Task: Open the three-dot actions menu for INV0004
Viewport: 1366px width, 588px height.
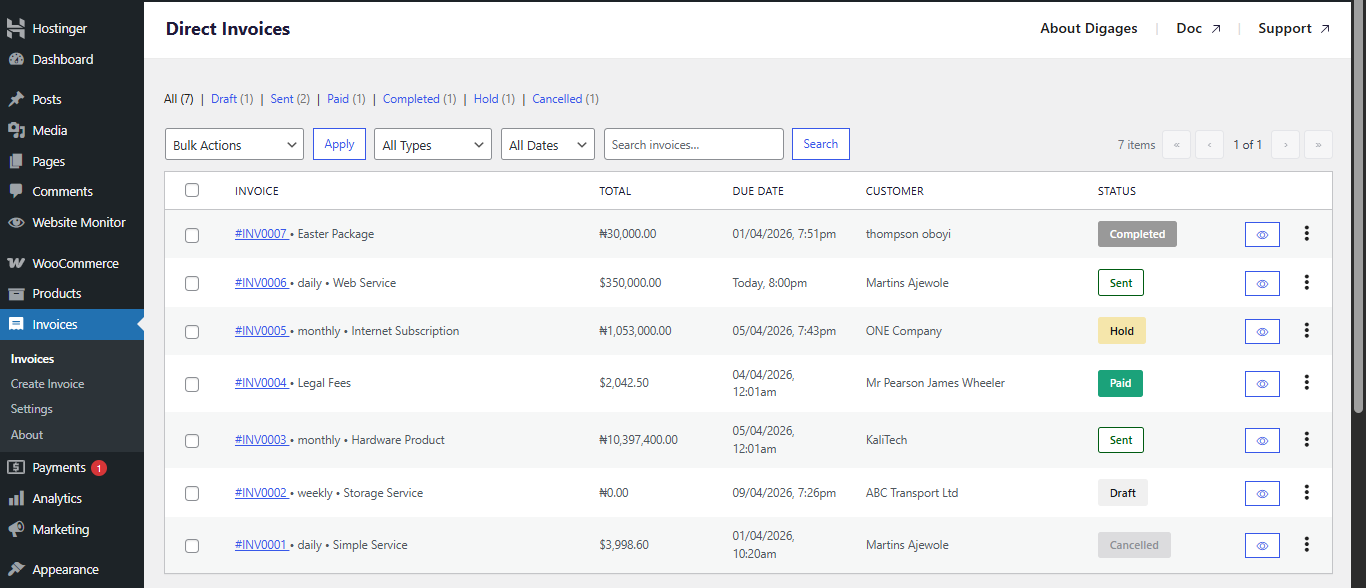Action: pyautogui.click(x=1306, y=383)
